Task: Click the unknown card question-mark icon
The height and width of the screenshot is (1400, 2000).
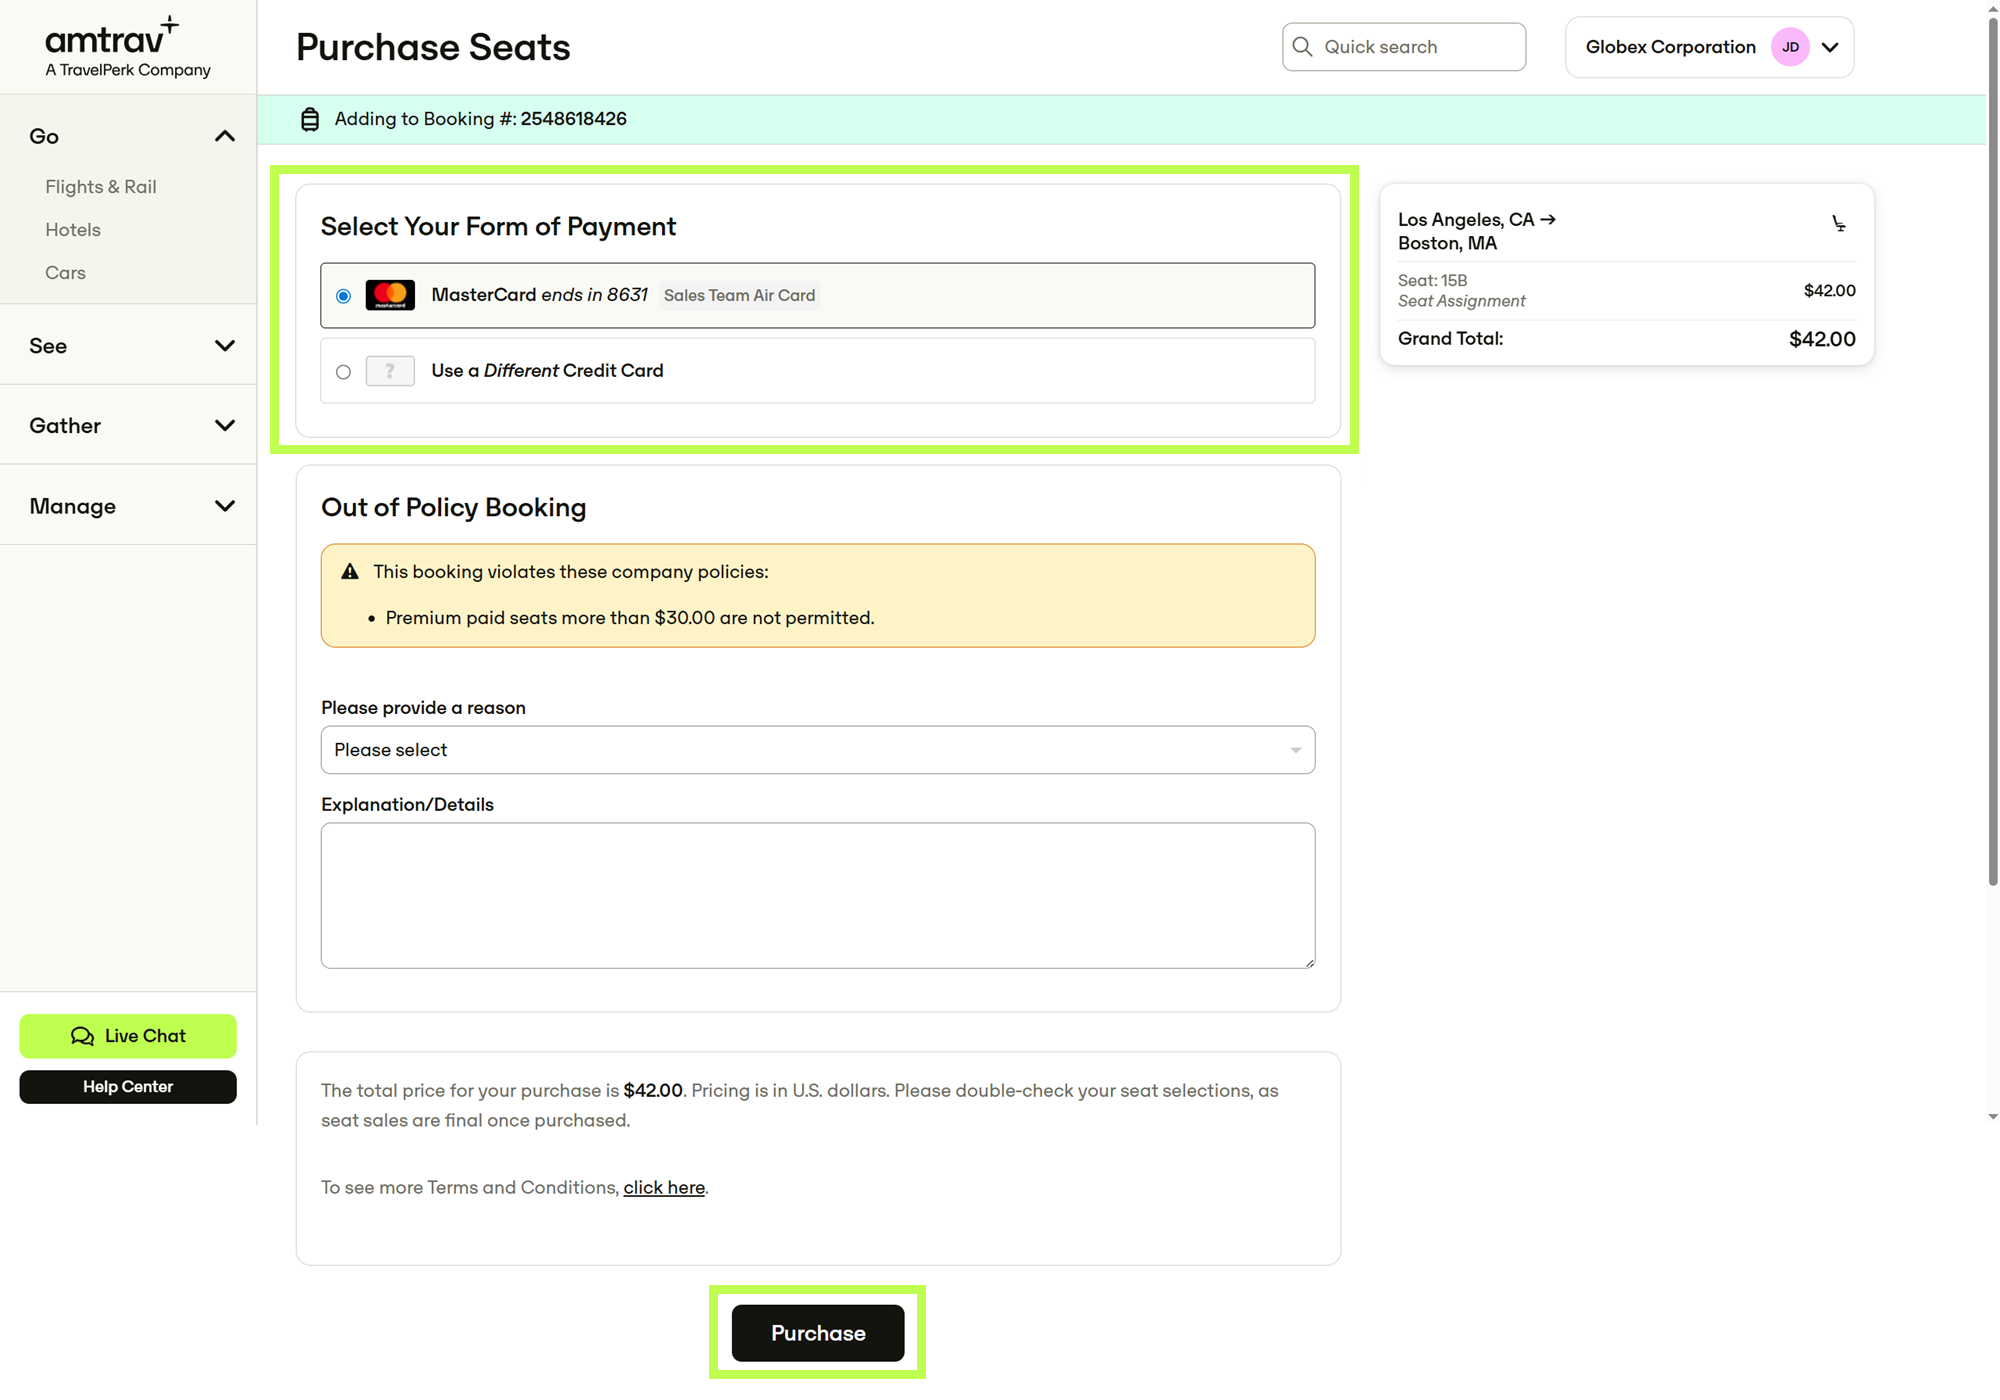Action: (x=390, y=371)
